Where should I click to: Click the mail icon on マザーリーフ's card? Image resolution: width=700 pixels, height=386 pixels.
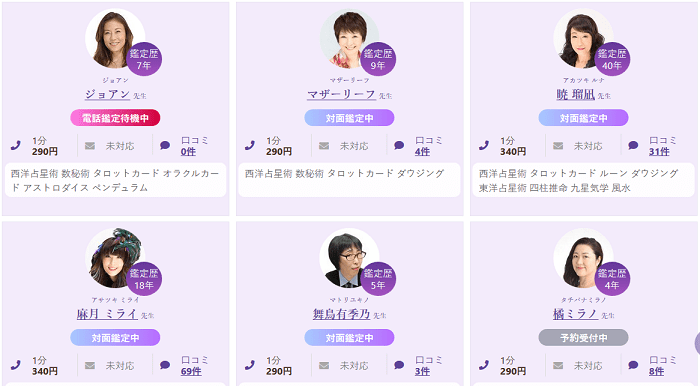pos(324,146)
